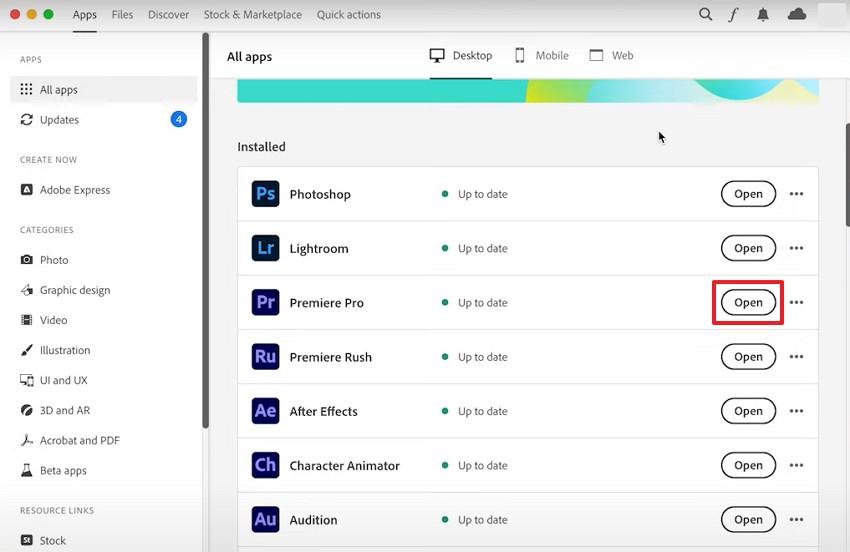
Task: Click the Premiere Pro Pr app icon
Action: [x=266, y=302]
